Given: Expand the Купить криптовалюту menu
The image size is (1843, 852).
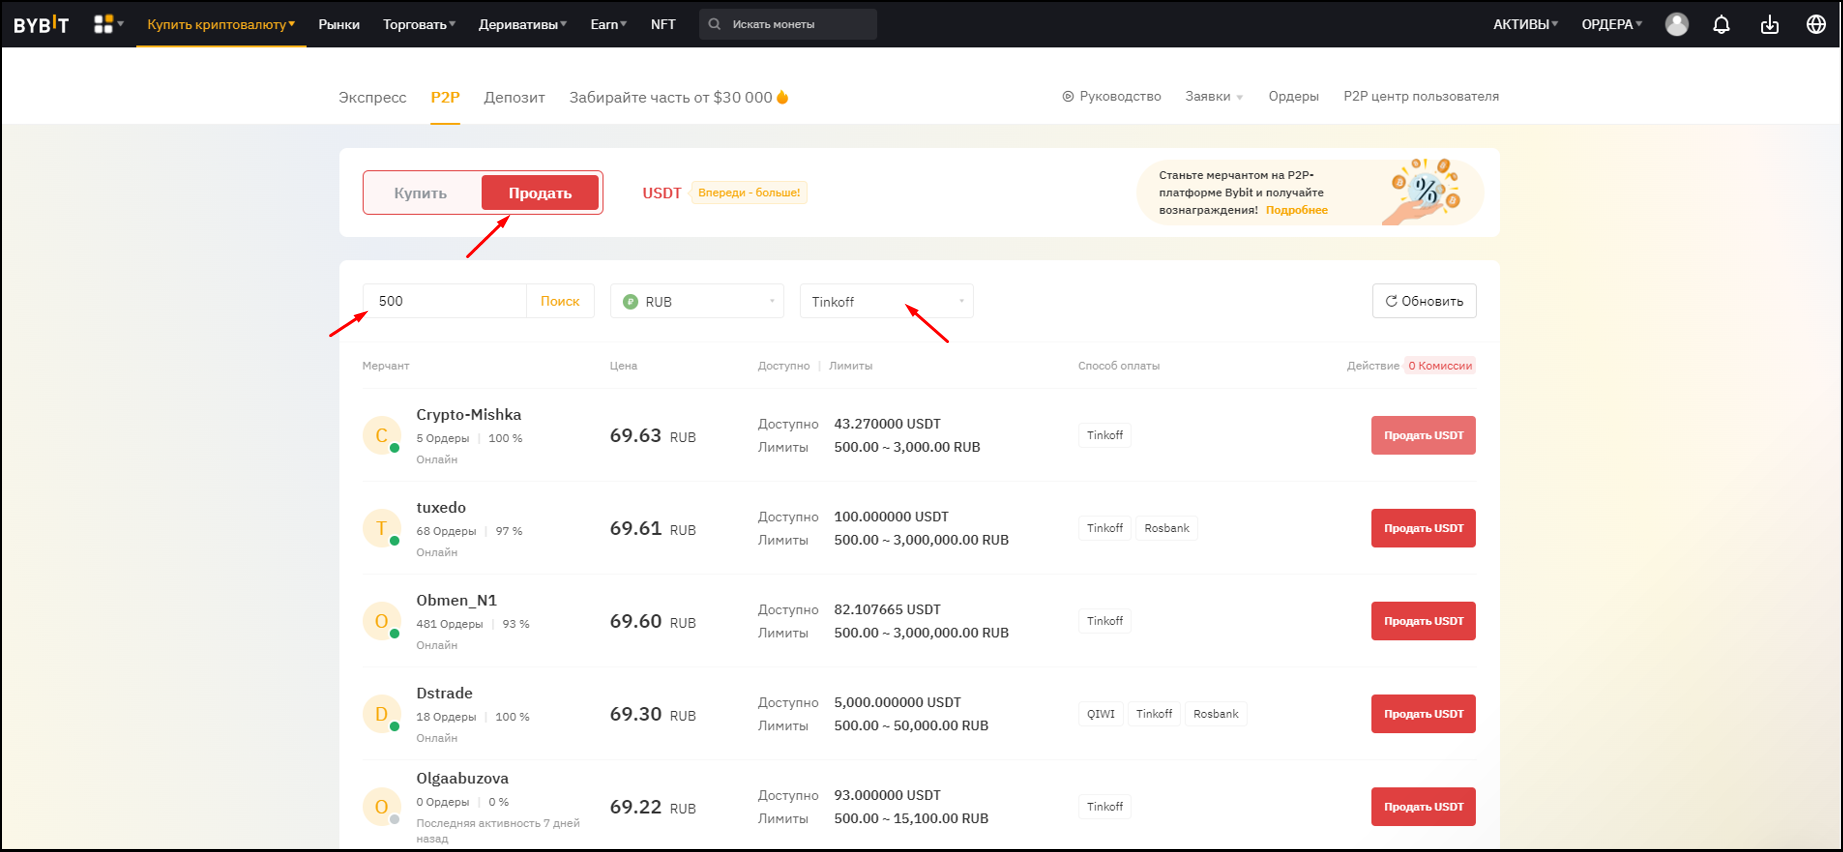Looking at the screenshot, I should (x=221, y=24).
